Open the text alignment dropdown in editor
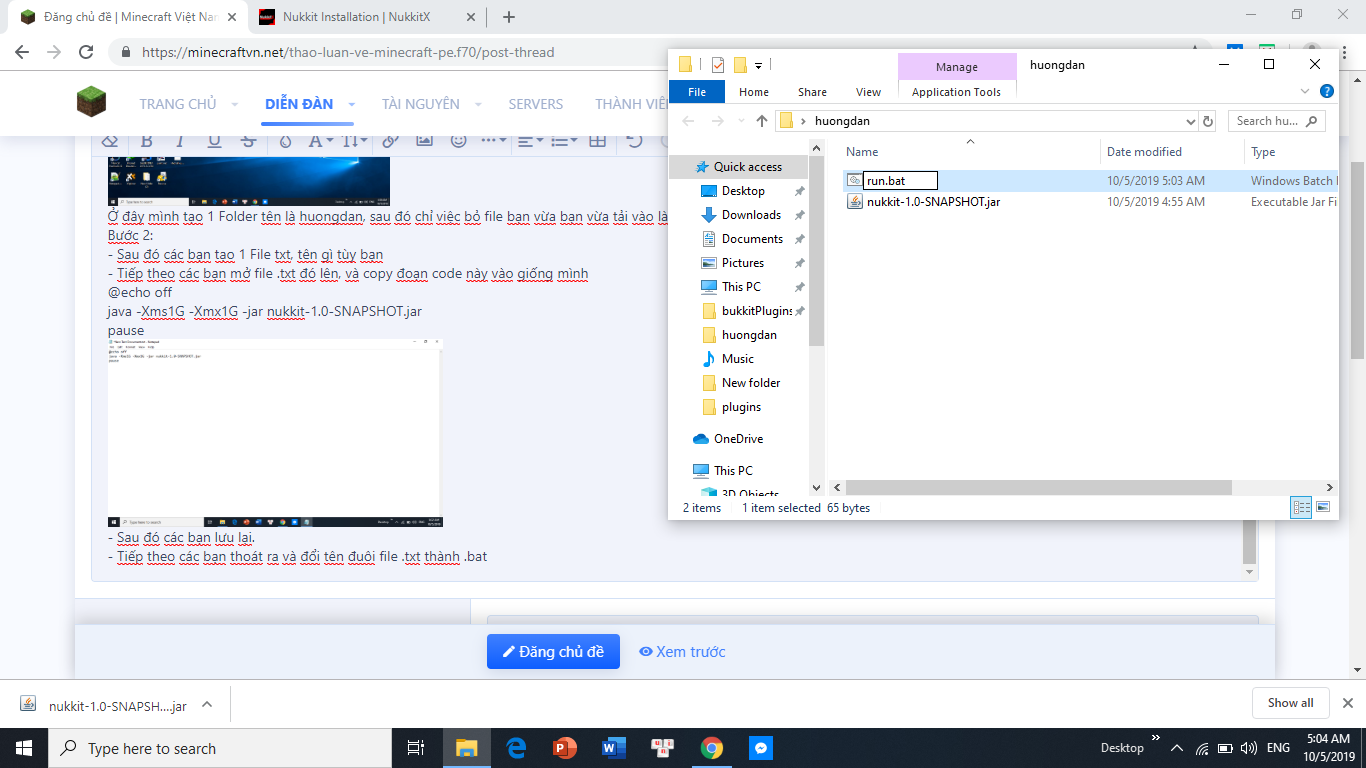 (530, 141)
